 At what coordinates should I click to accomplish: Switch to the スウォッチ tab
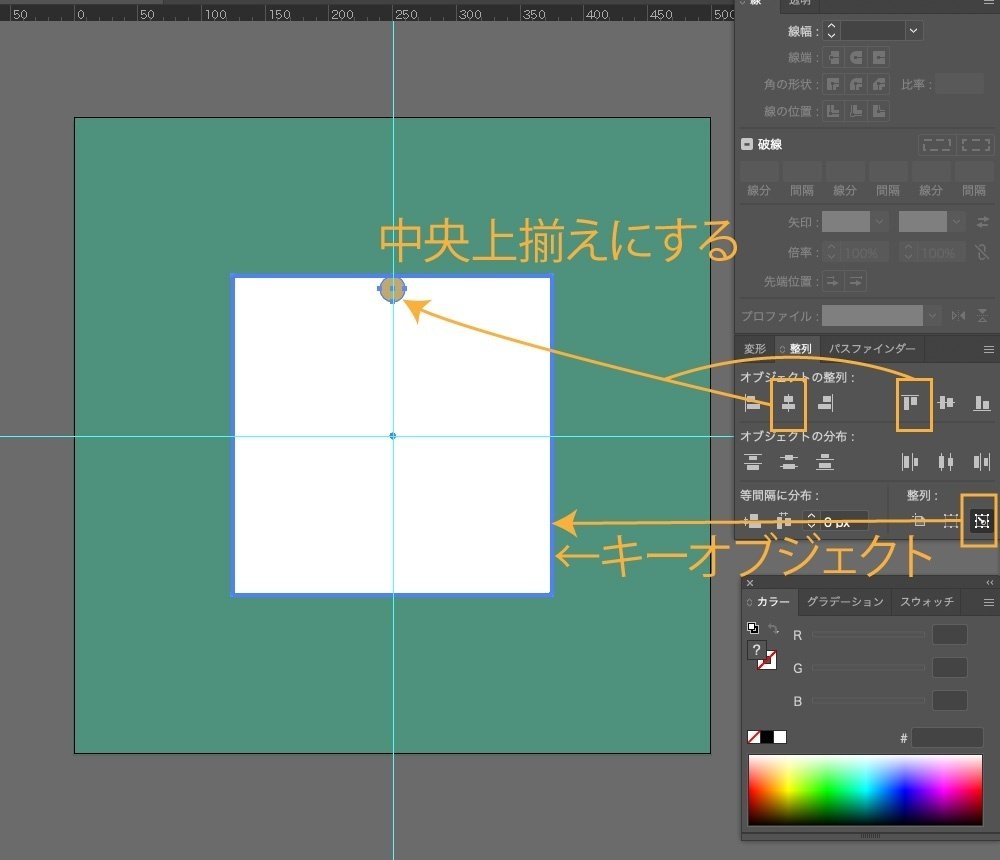(x=927, y=602)
